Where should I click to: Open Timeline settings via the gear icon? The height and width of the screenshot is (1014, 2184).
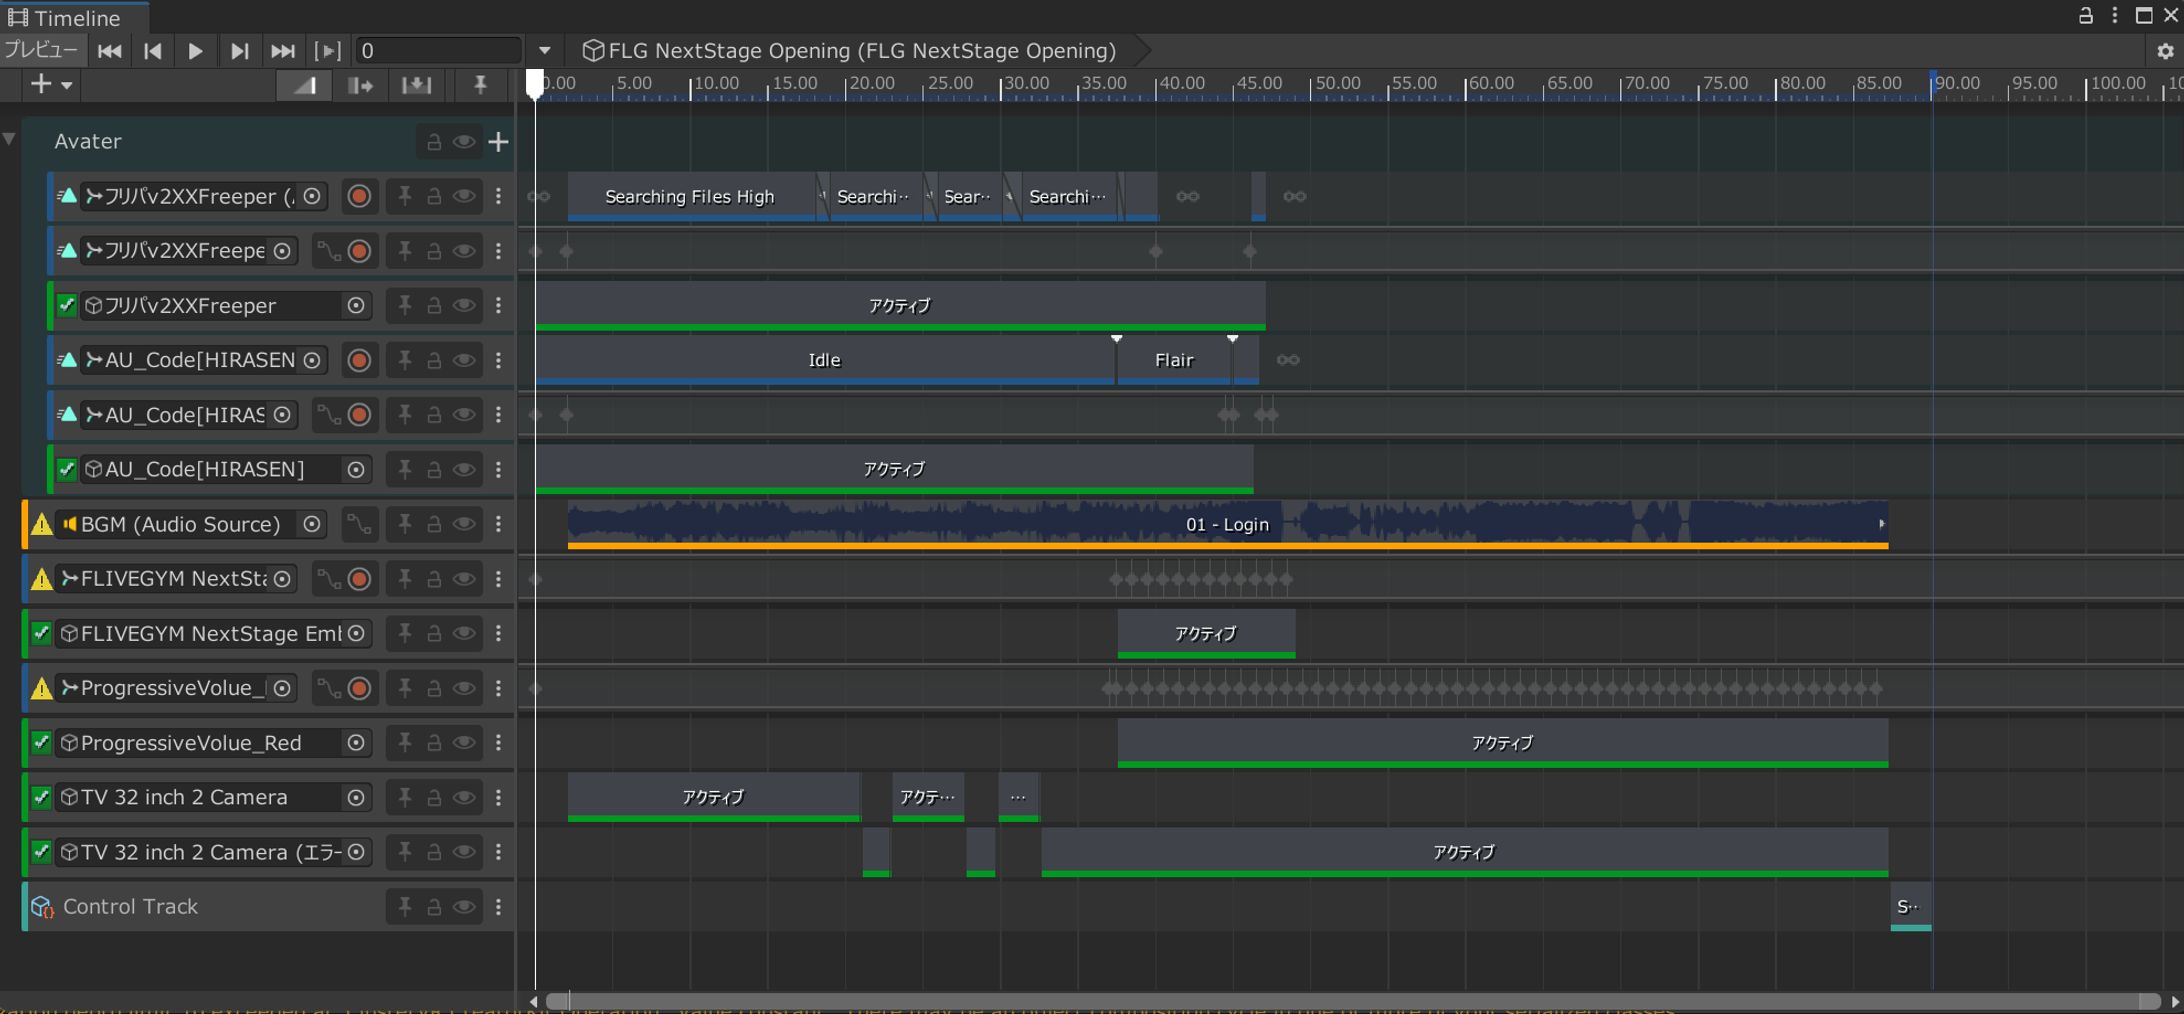point(2165,50)
